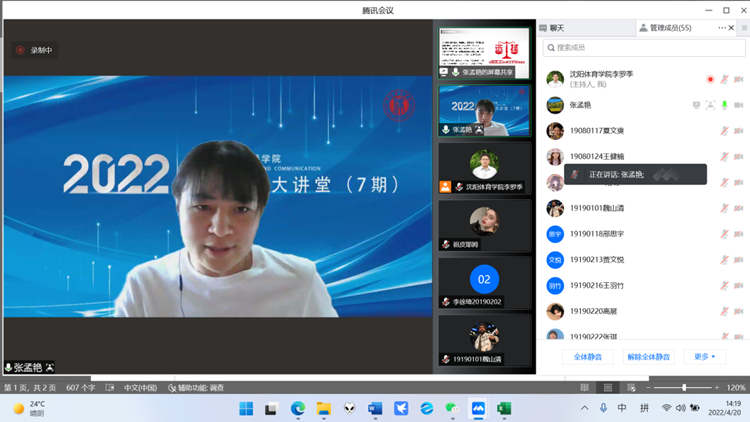The width and height of the screenshot is (750, 422).
Task: Open File Explorer from taskbar
Action: [323, 409]
